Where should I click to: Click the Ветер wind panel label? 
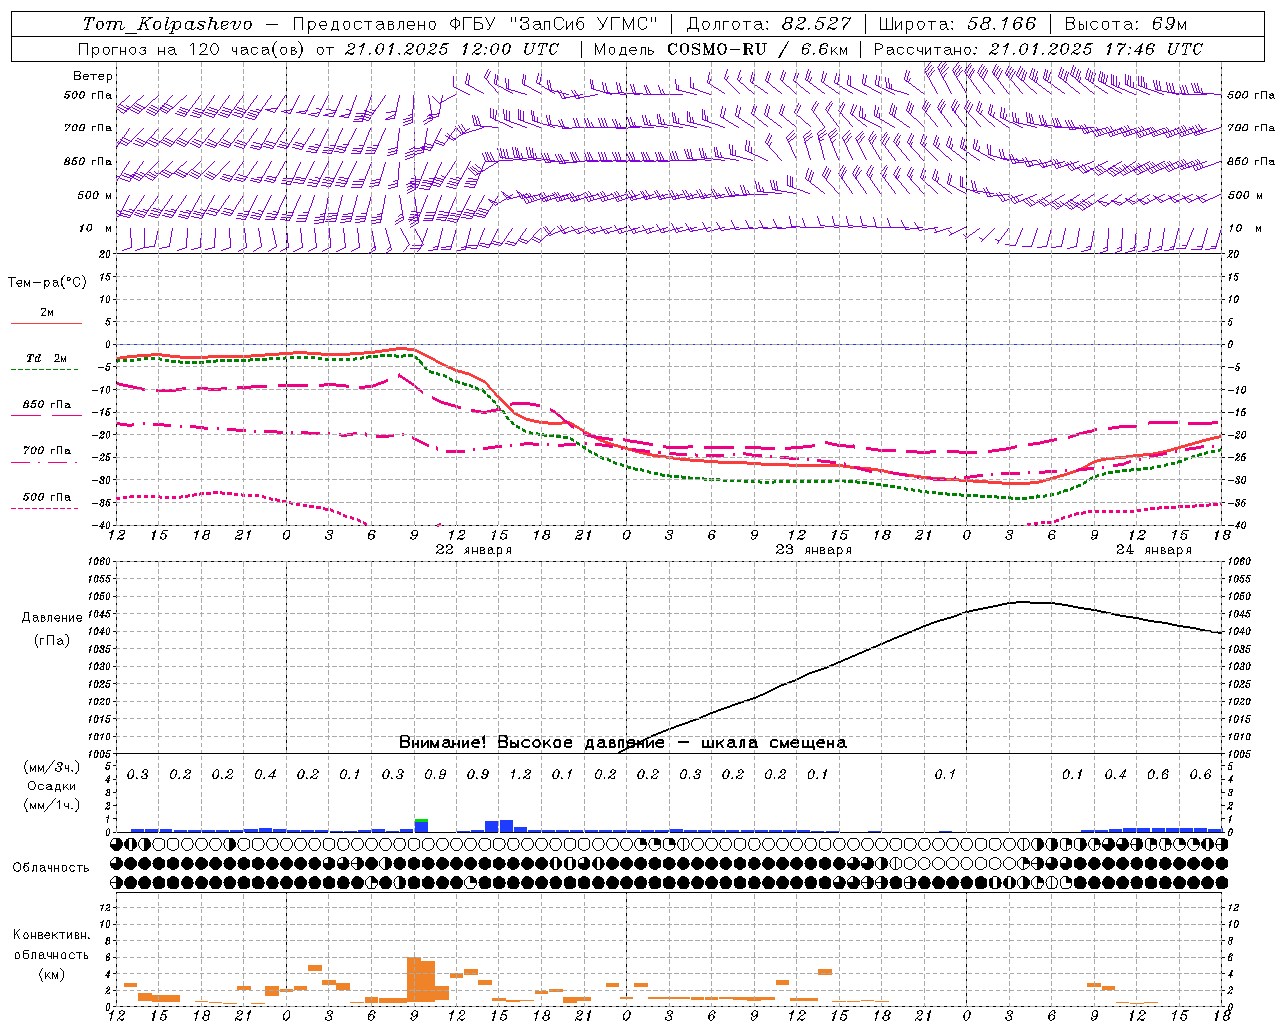click(93, 76)
